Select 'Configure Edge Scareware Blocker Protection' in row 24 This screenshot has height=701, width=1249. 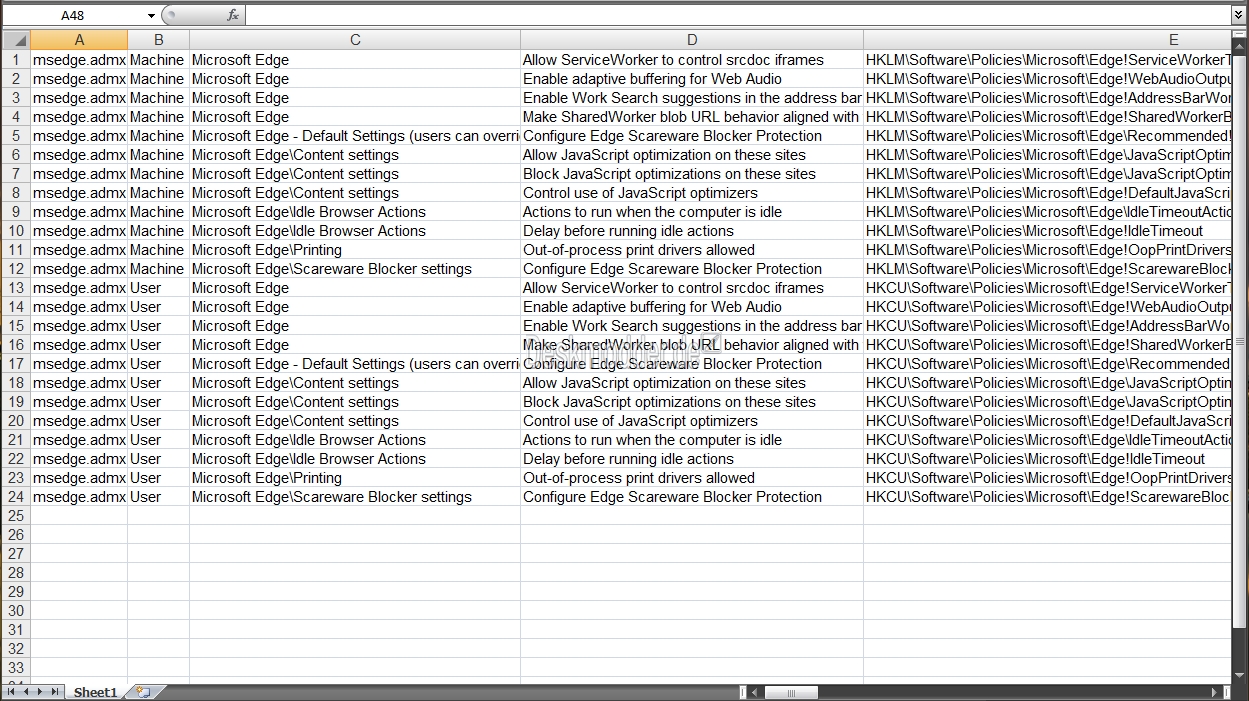(692, 497)
